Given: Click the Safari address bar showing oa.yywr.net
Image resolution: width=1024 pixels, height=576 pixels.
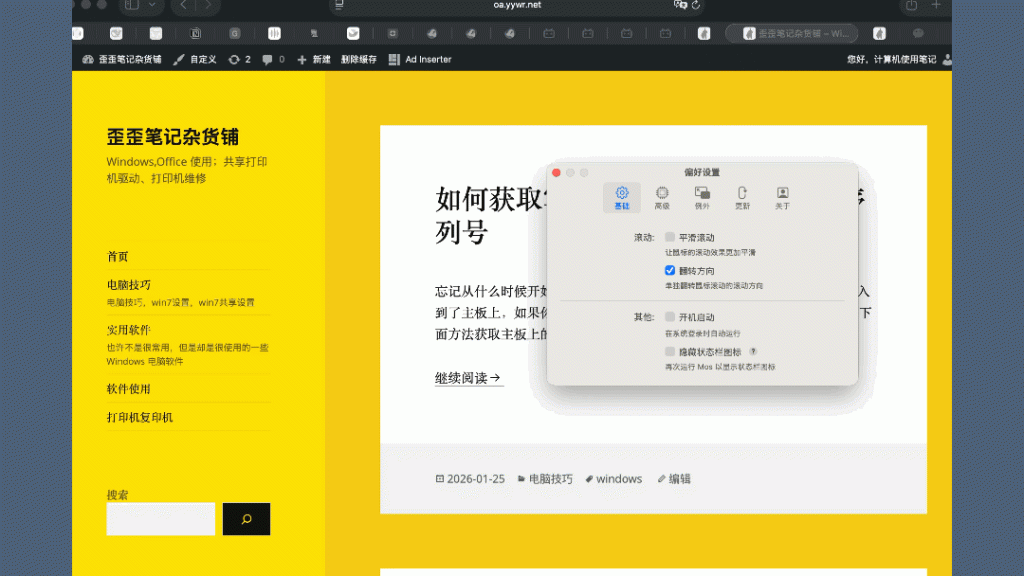Looking at the screenshot, I should [517, 6].
